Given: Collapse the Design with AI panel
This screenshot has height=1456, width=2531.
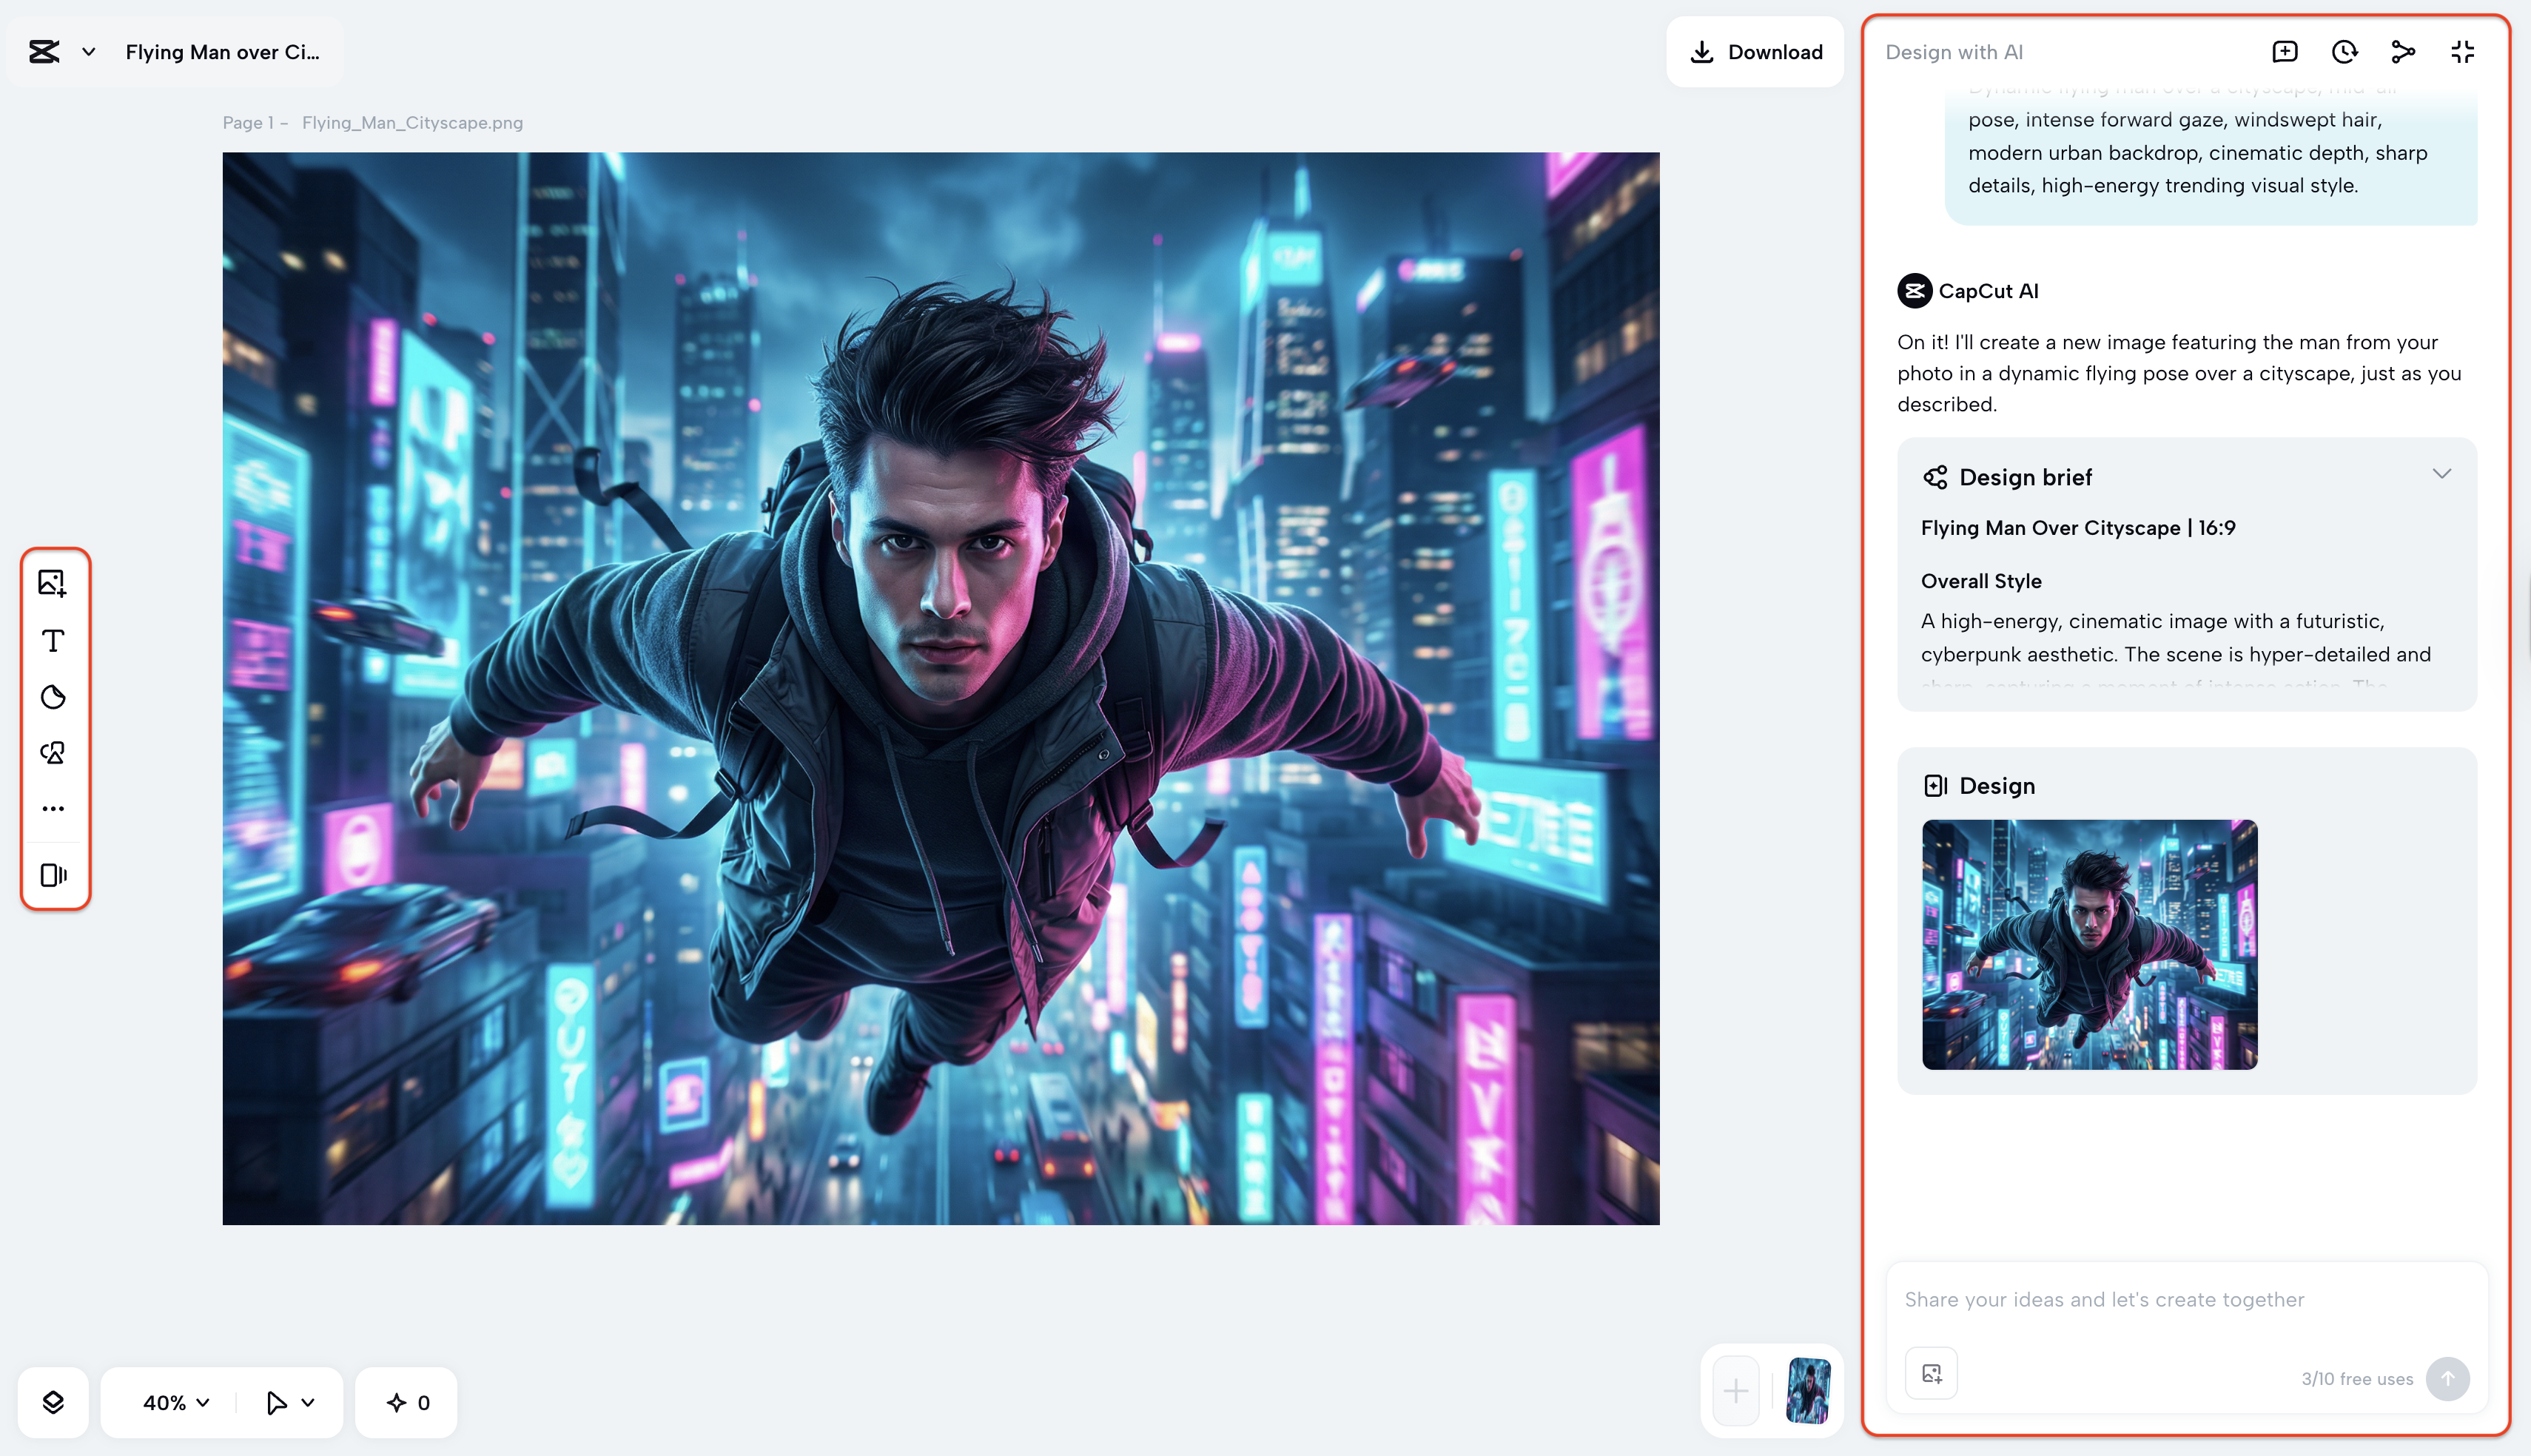Looking at the screenshot, I should pos(2462,52).
